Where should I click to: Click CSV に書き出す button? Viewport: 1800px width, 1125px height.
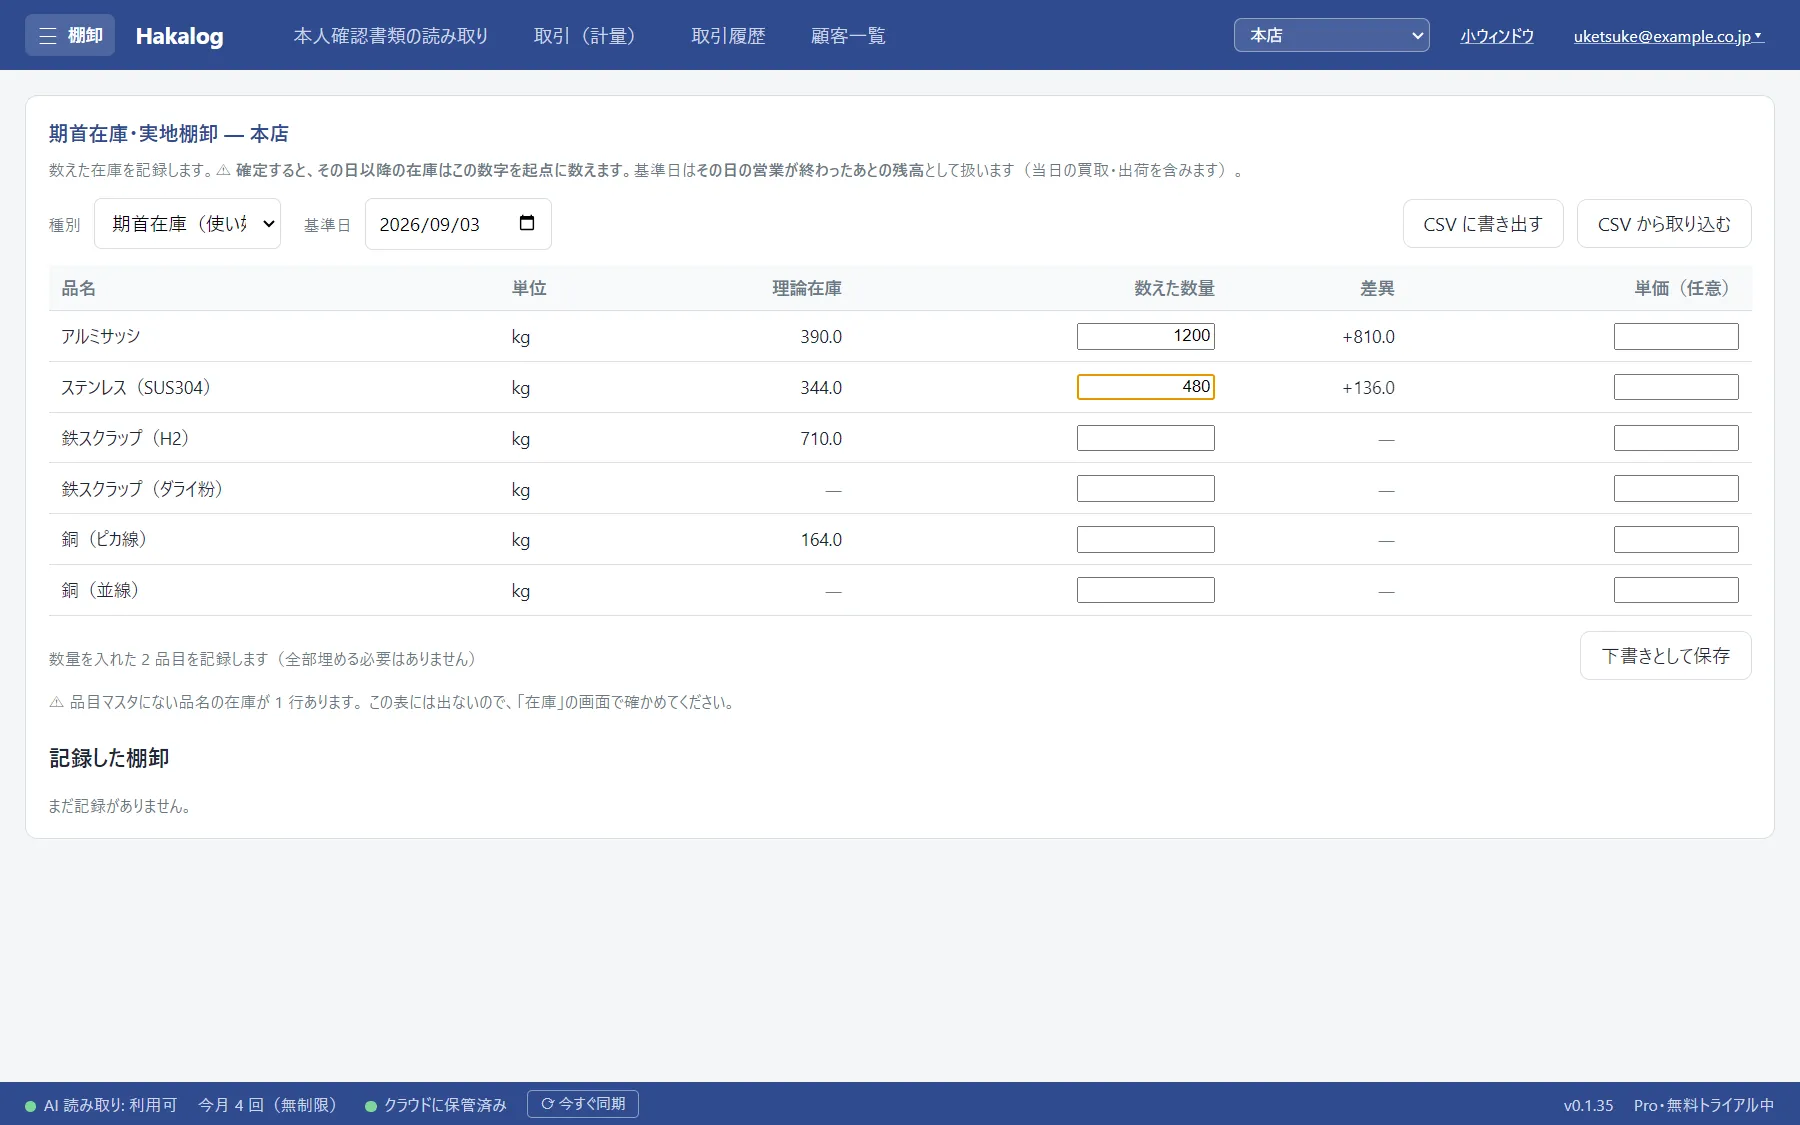1483,224
